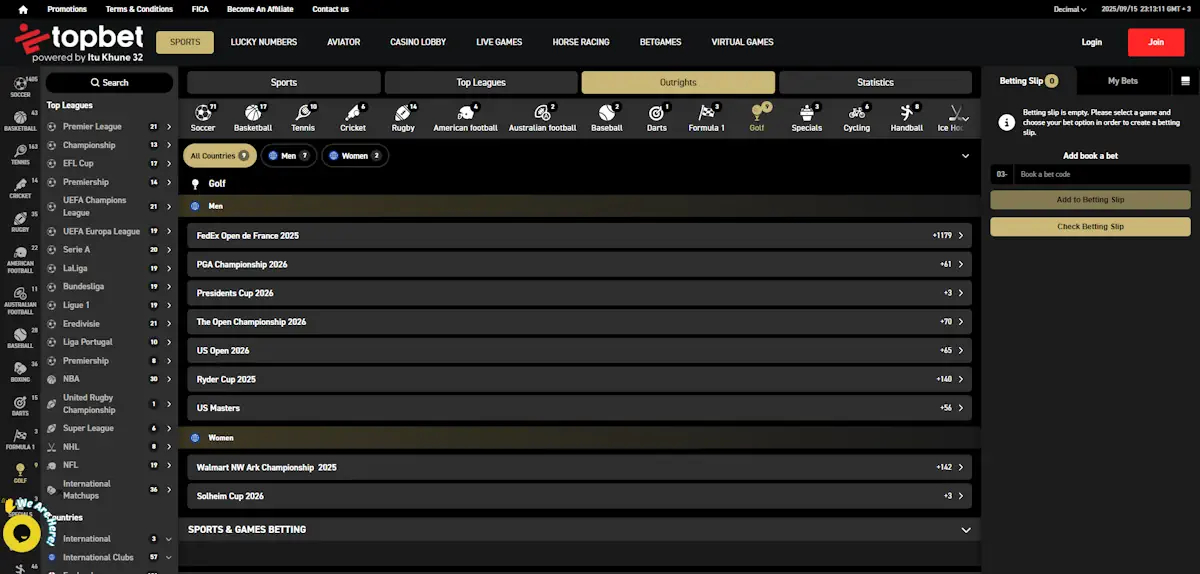
Task: Select the Handball icon in outrights row
Action: point(907,117)
